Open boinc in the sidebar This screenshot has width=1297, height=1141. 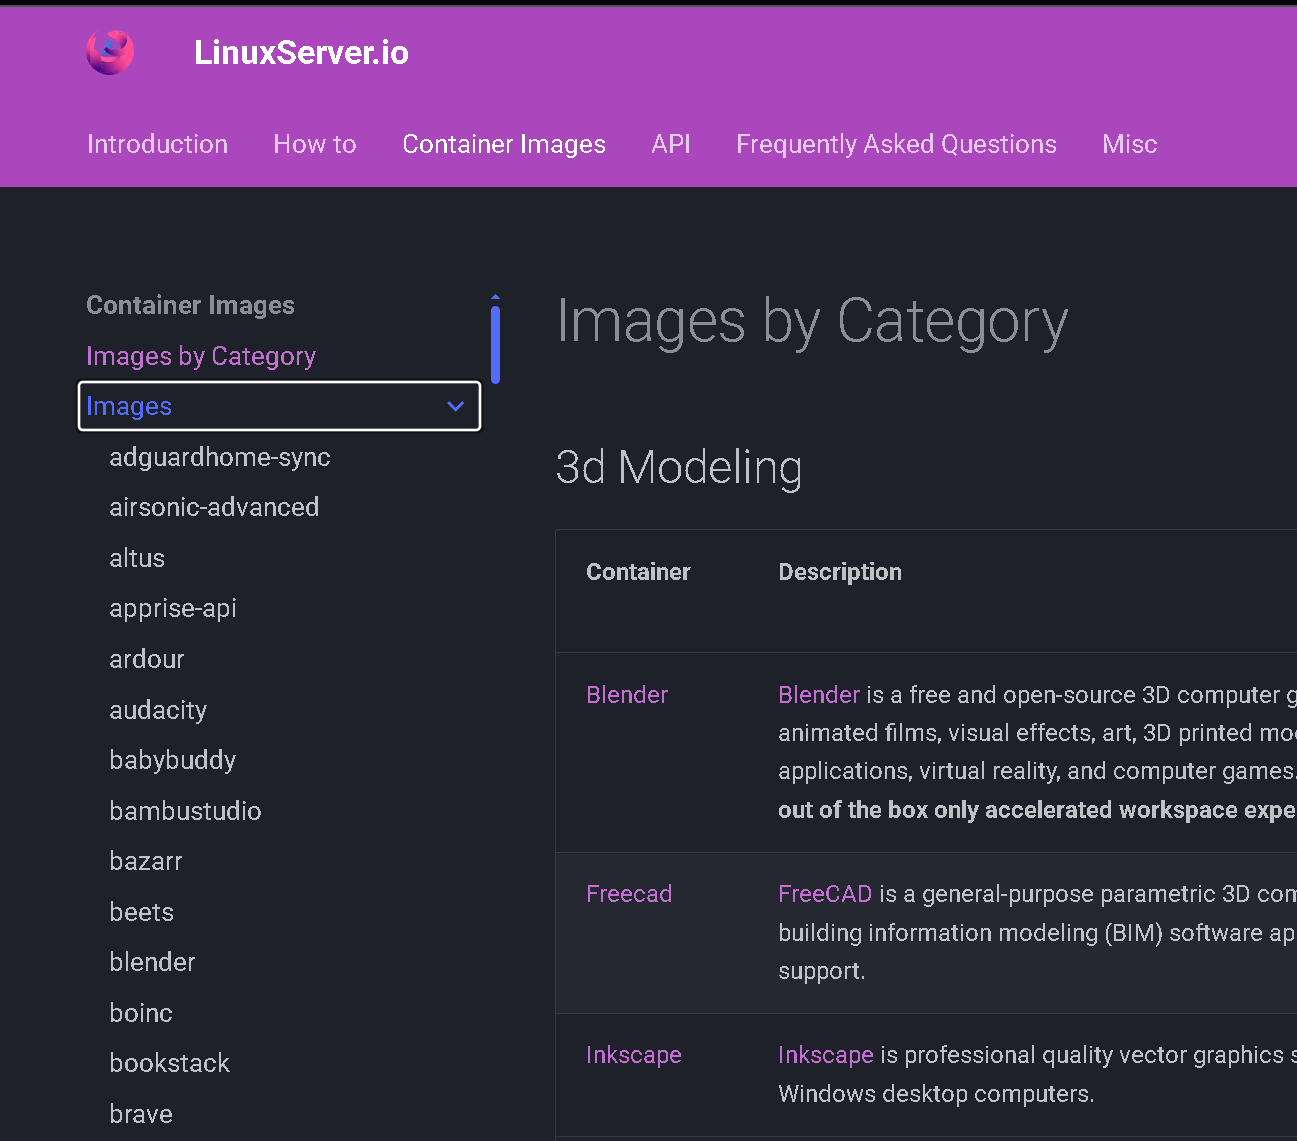(141, 1013)
